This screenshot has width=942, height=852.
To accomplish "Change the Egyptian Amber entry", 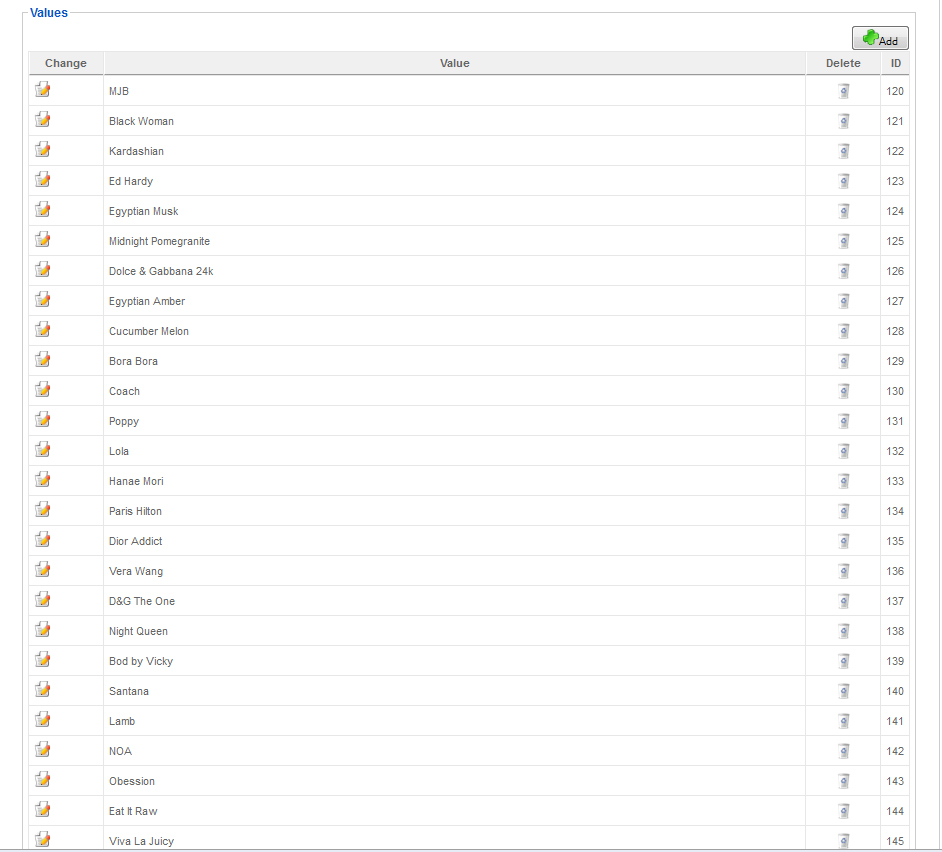I will tap(43, 300).
